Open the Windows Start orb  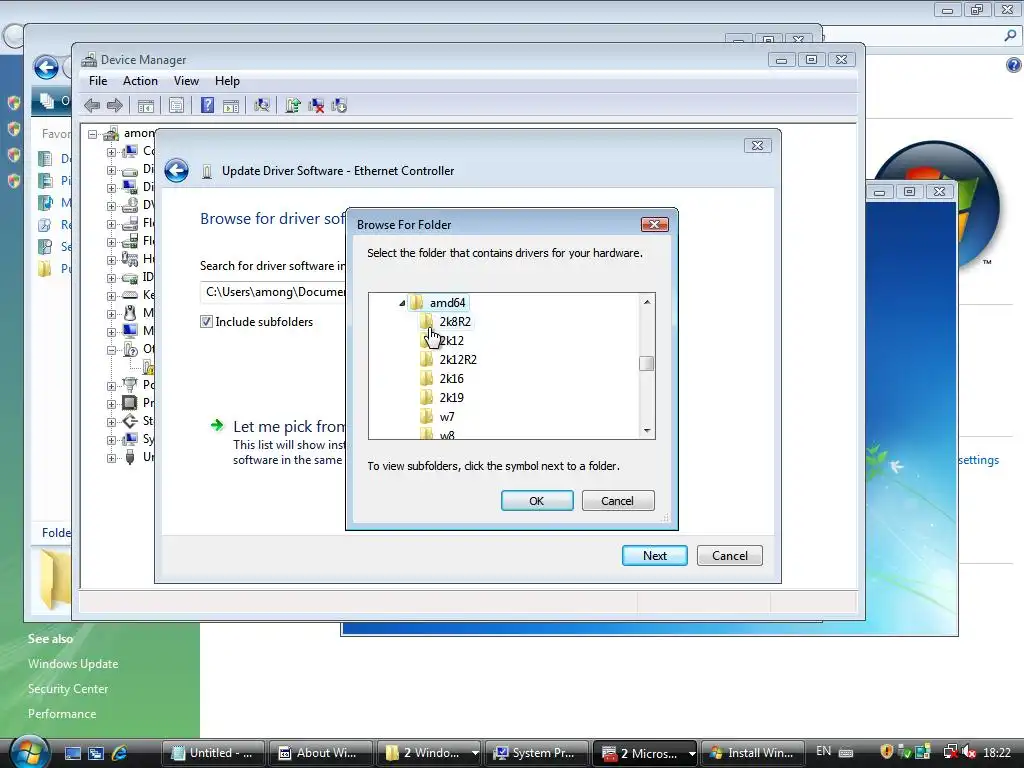click(x=29, y=752)
